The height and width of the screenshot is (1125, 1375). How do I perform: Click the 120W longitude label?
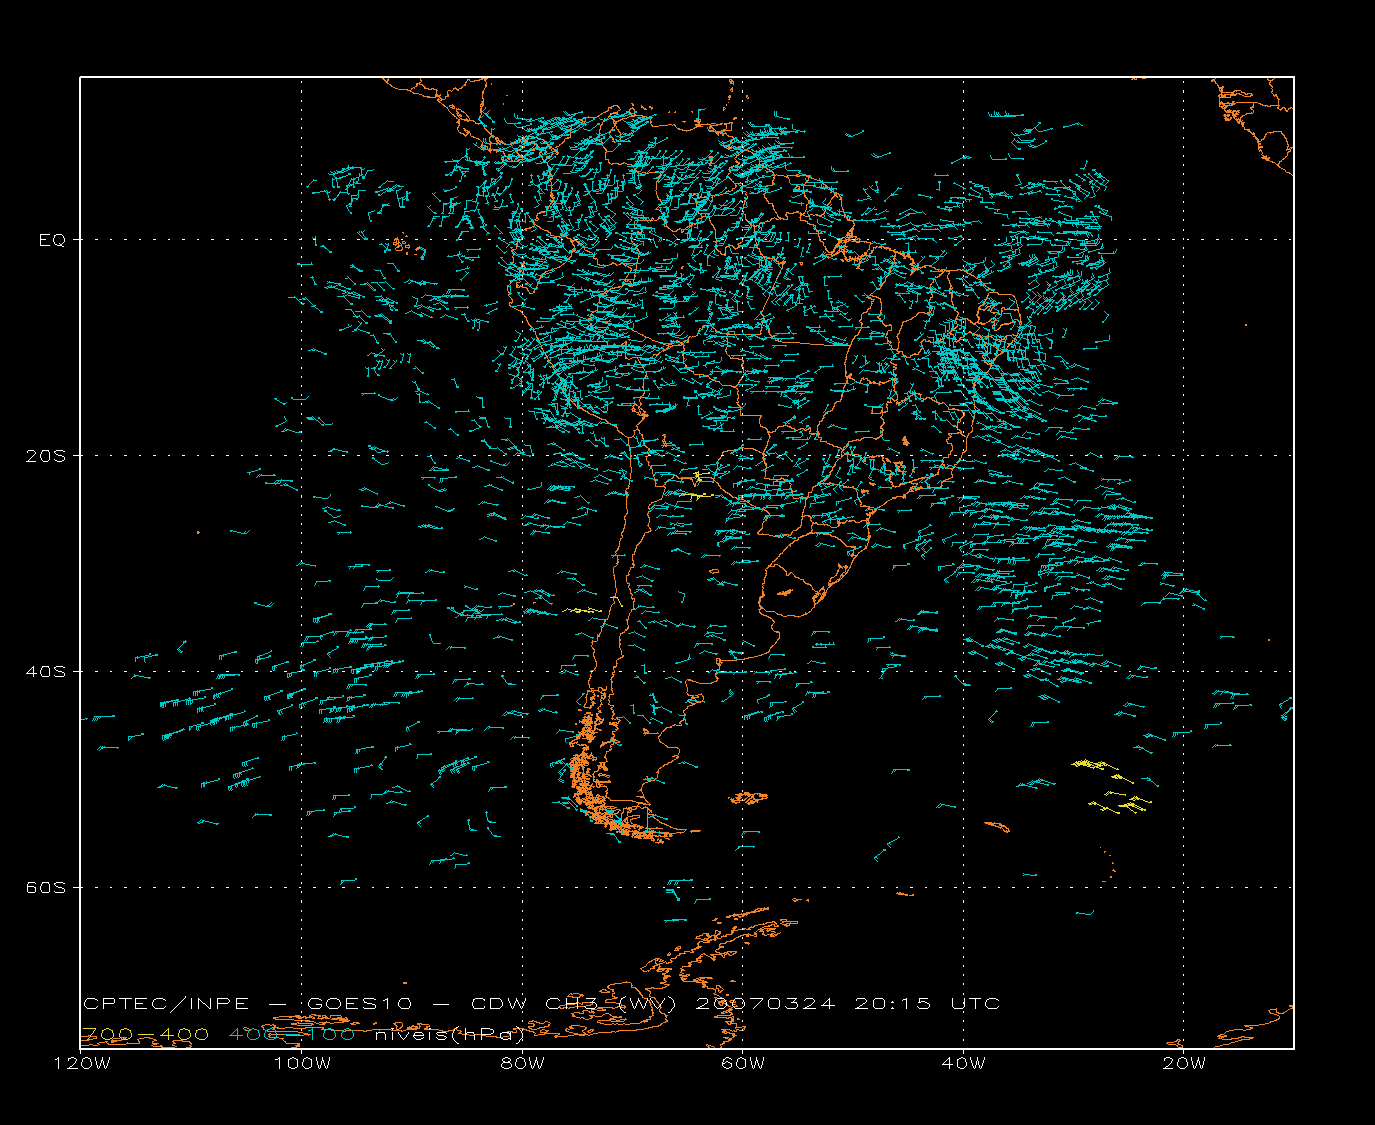click(82, 1063)
